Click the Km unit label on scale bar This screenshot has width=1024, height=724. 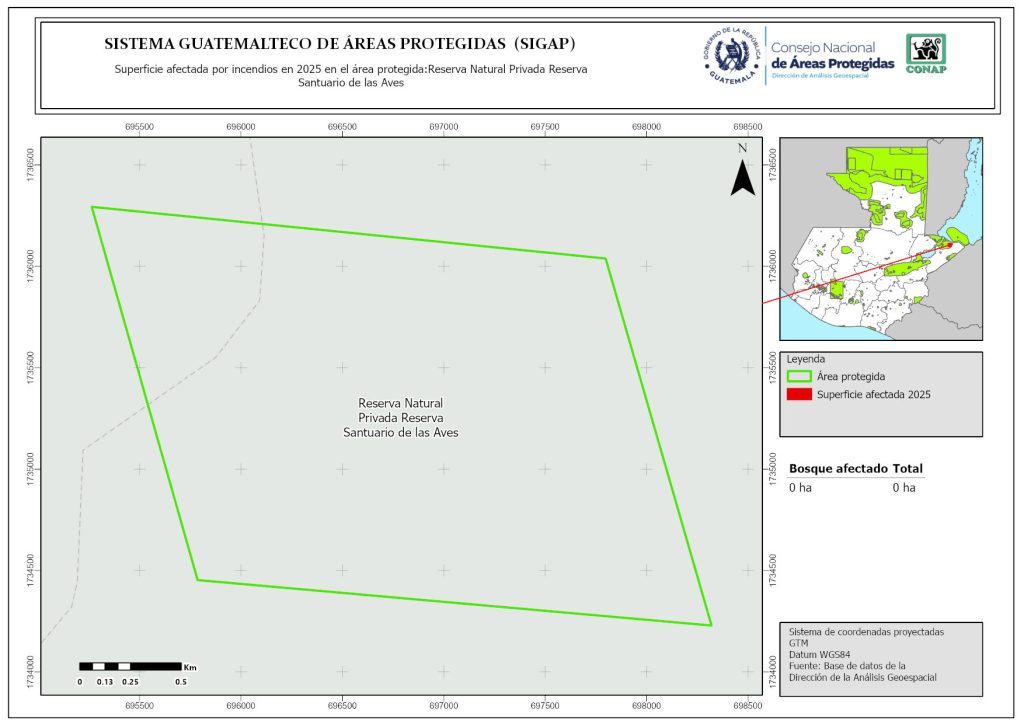coord(190,666)
